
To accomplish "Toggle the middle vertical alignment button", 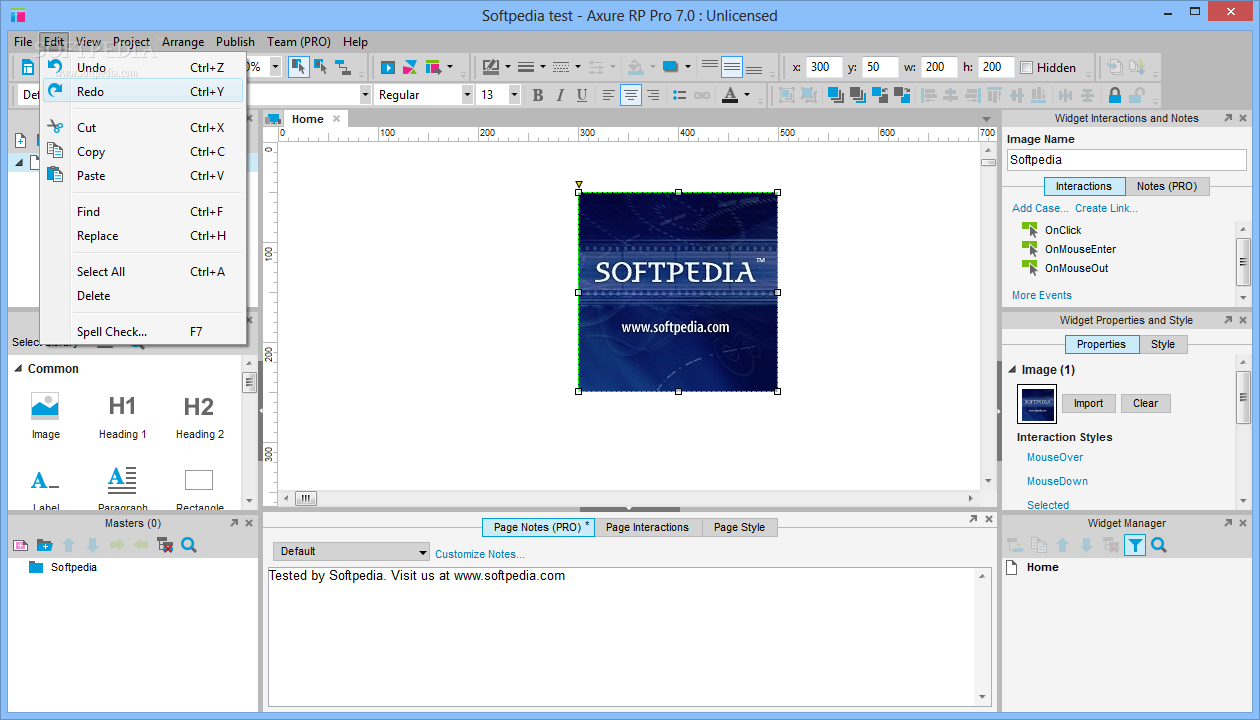I will (x=732, y=67).
